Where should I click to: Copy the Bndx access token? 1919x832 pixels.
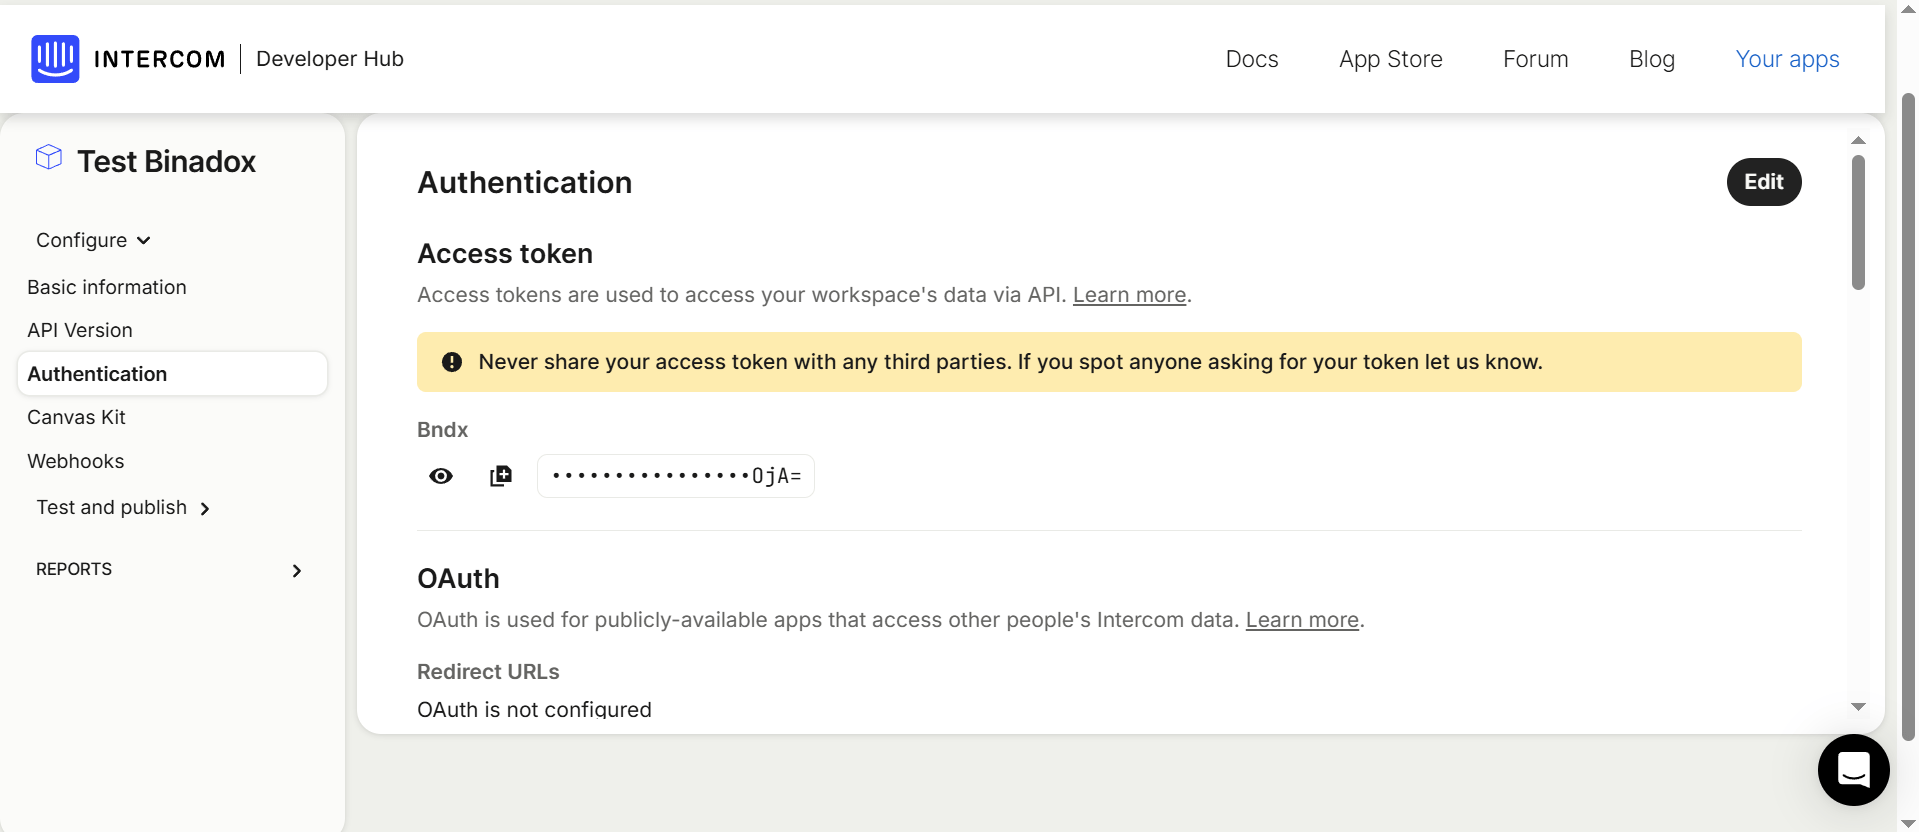501,476
